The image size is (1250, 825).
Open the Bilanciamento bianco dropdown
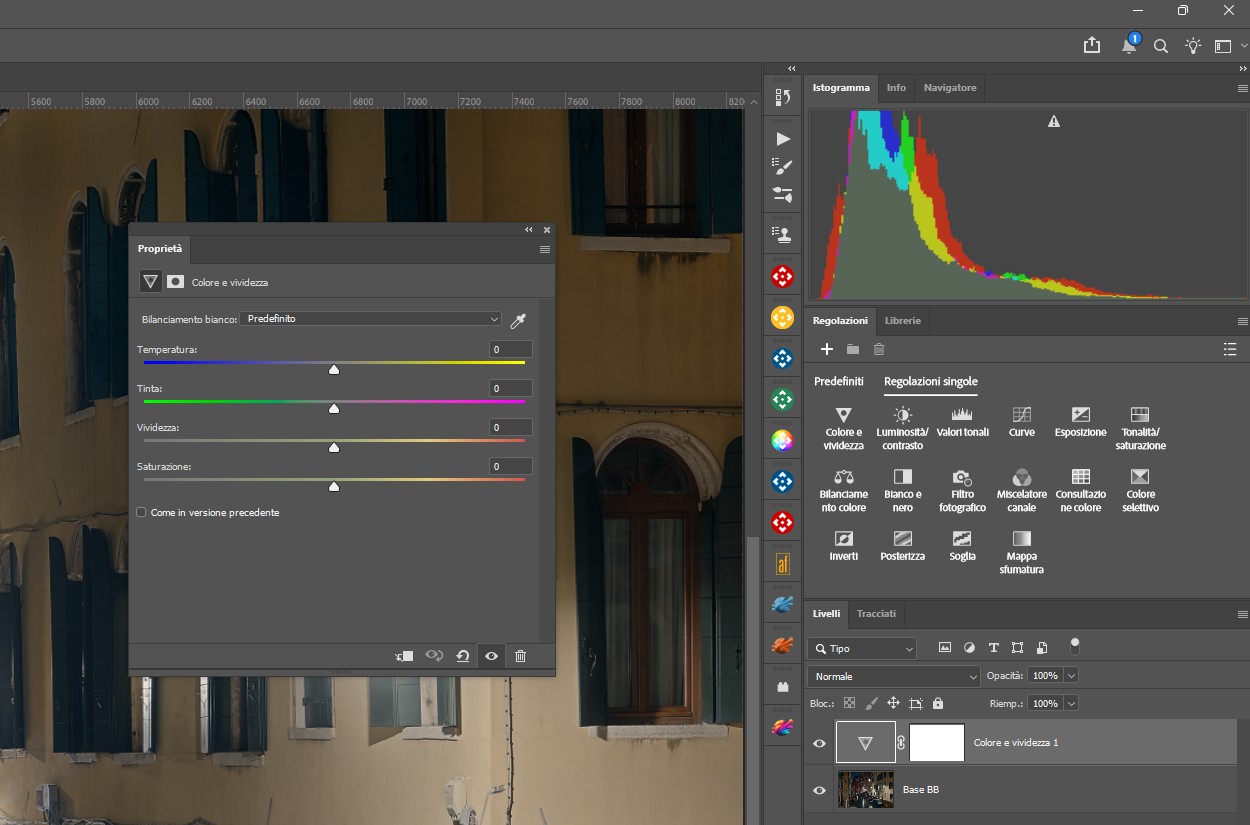(x=370, y=319)
